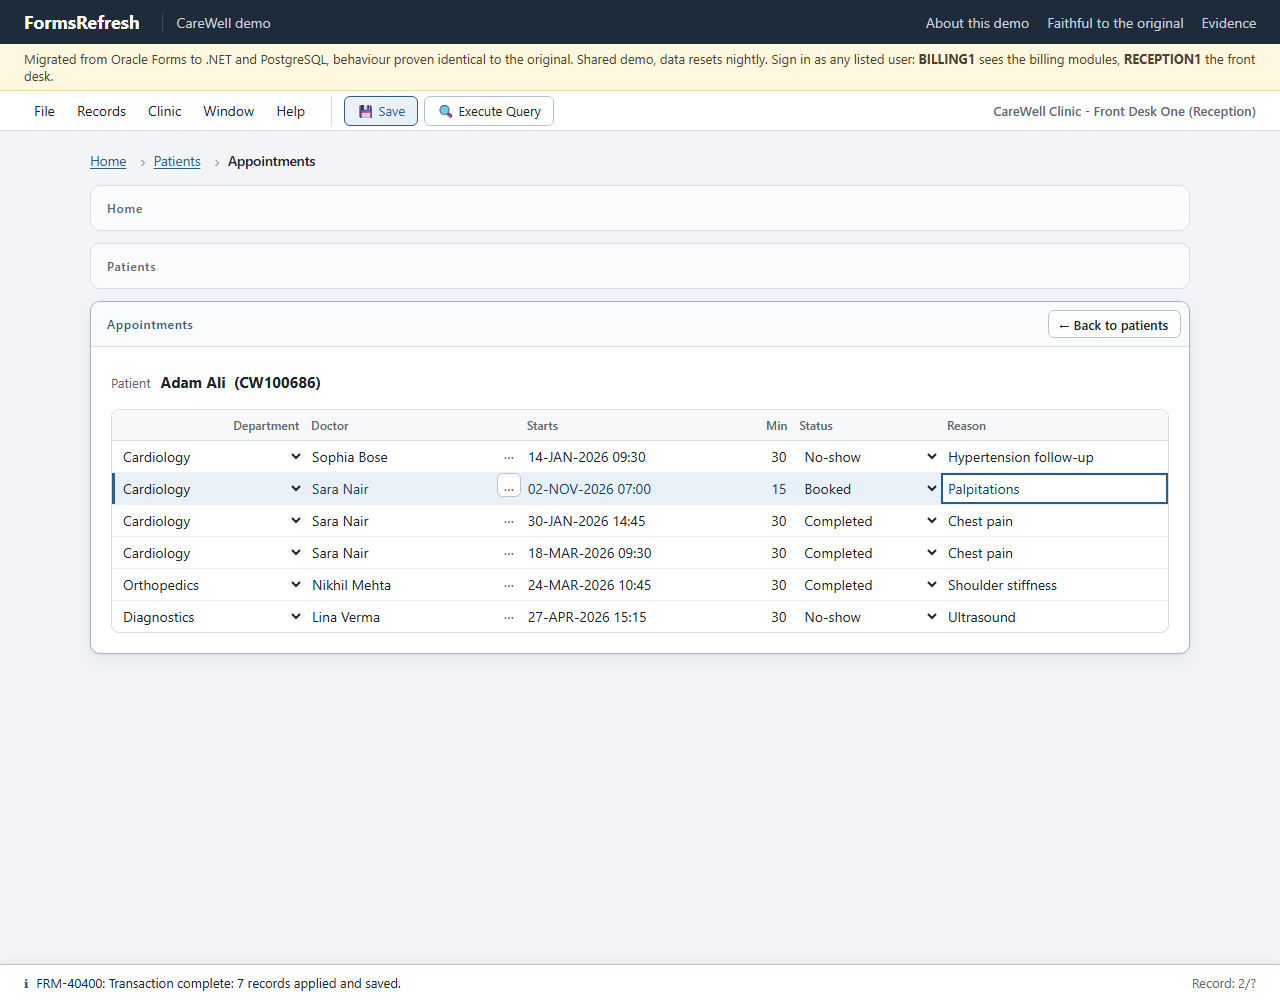Viewport: 1280px width, 1000px height.
Task: Open the Clinic menu
Action: pos(164,111)
